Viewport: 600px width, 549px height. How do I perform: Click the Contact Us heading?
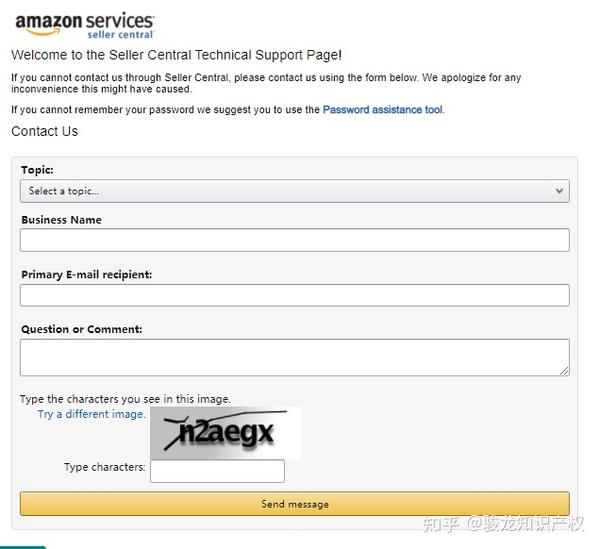coord(45,131)
